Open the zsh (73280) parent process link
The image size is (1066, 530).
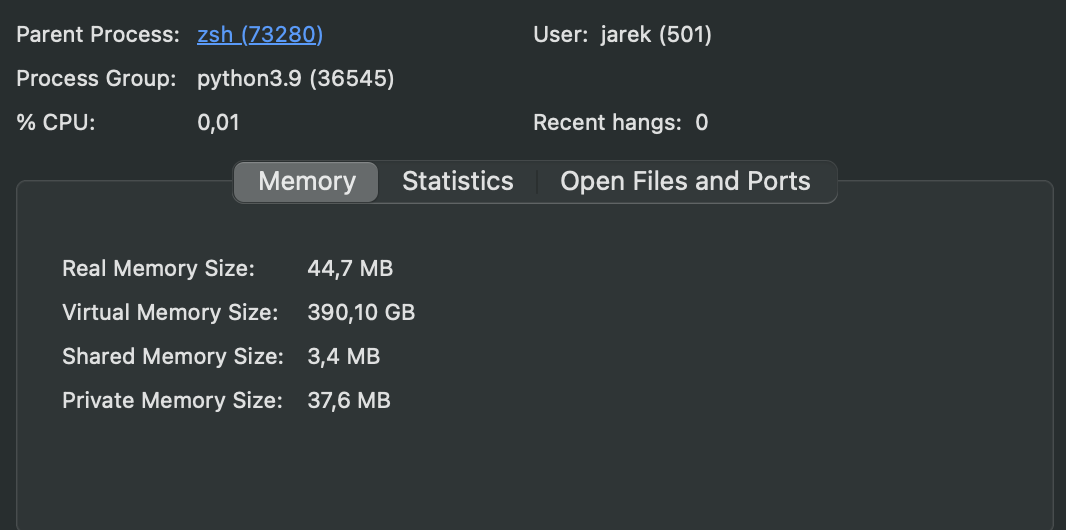pos(260,35)
